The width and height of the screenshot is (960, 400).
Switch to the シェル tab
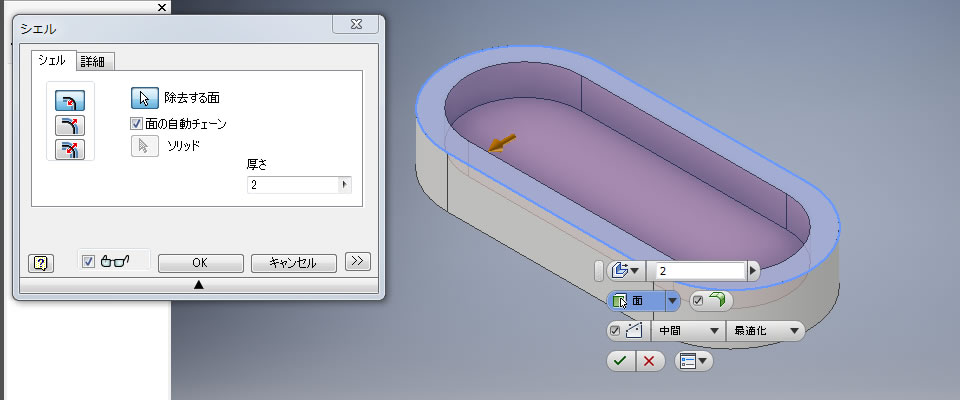(51, 61)
